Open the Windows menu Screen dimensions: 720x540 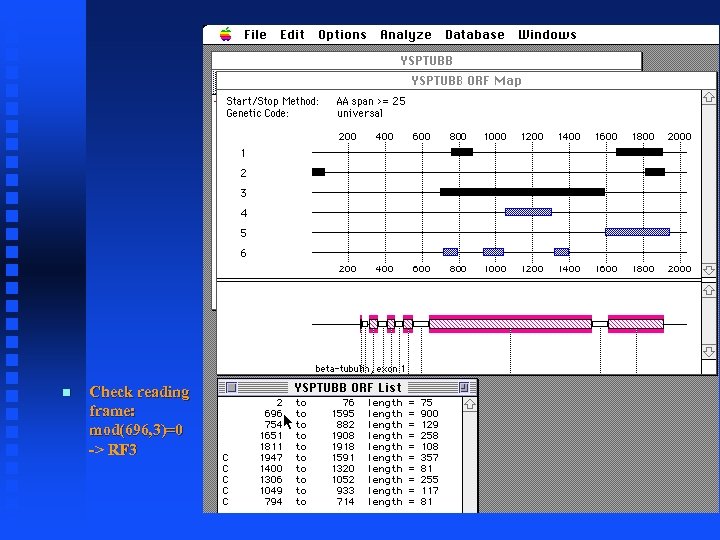(547, 35)
